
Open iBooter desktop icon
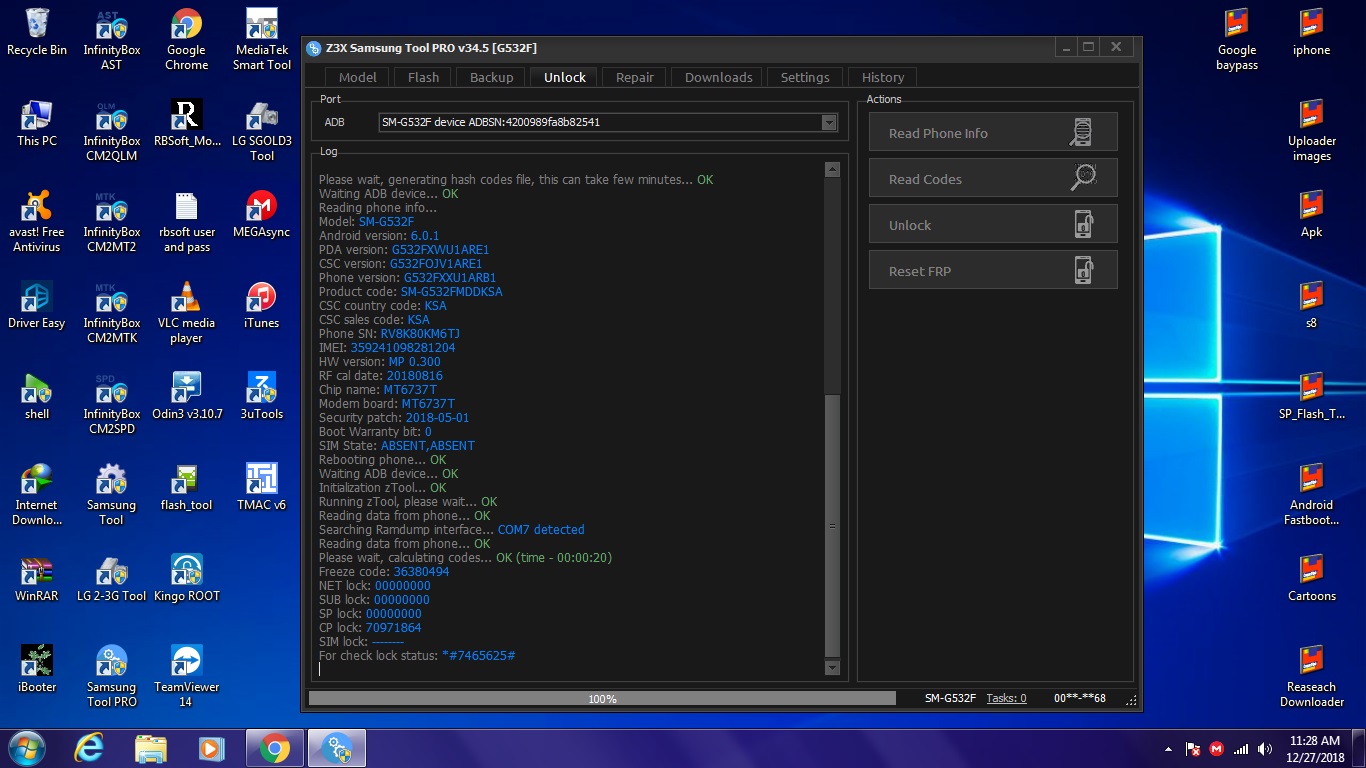pos(37,670)
